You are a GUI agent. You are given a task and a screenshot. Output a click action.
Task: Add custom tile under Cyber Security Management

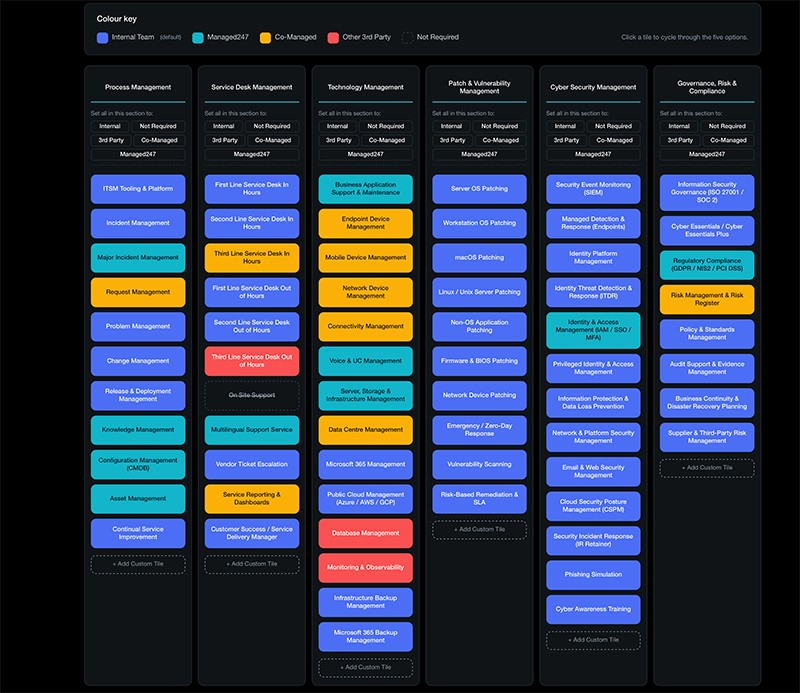(x=593, y=640)
